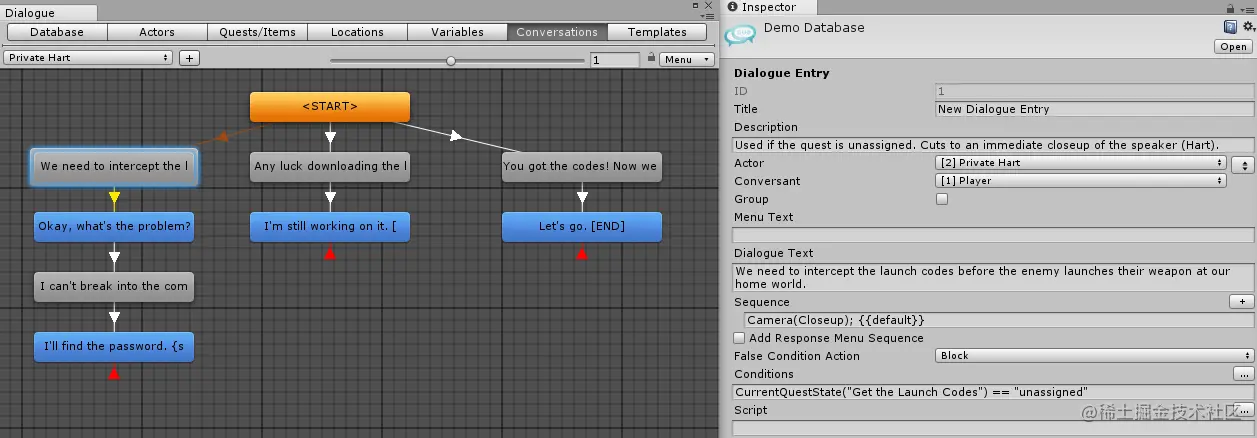Switch to the Quests/Items tab

pyautogui.click(x=257, y=32)
